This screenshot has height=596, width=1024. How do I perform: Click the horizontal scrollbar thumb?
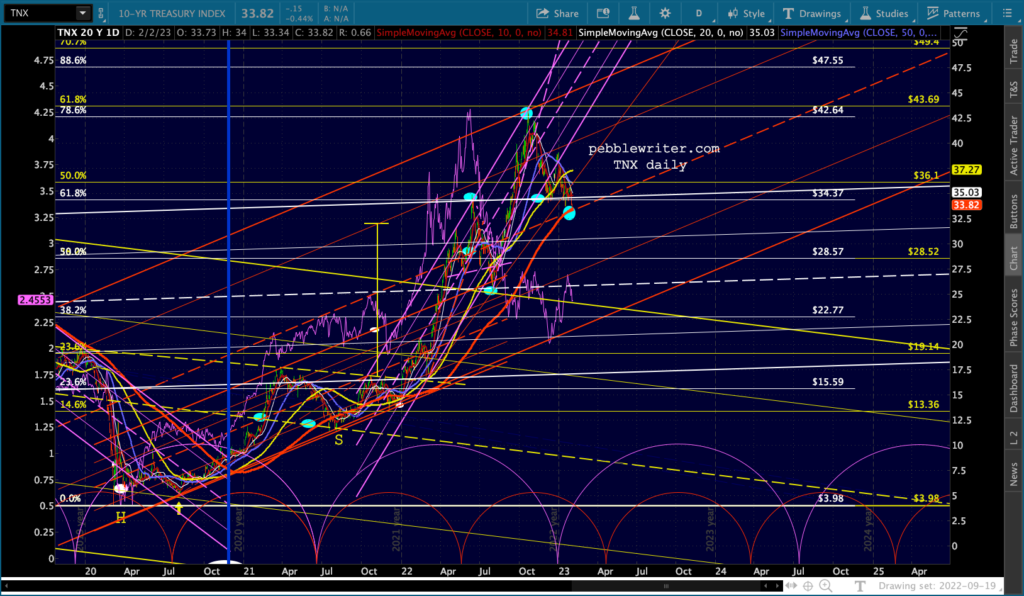tap(666, 586)
